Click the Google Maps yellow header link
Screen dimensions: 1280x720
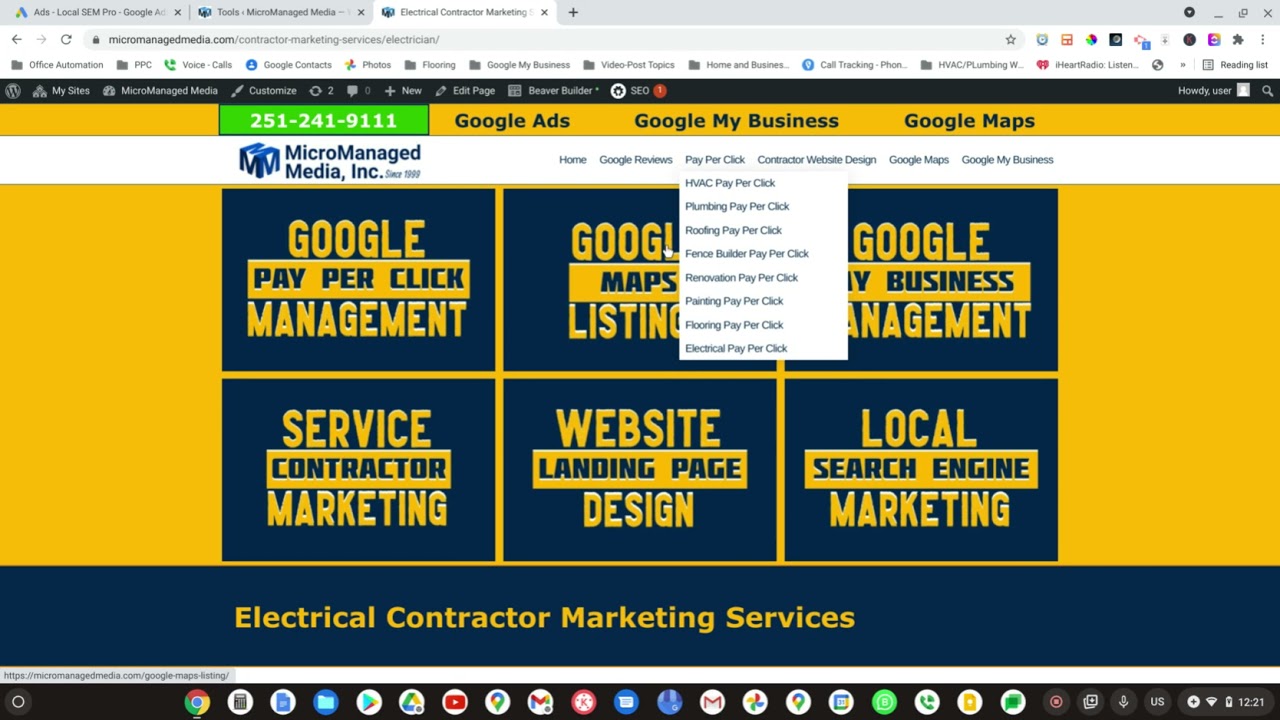[x=969, y=120]
